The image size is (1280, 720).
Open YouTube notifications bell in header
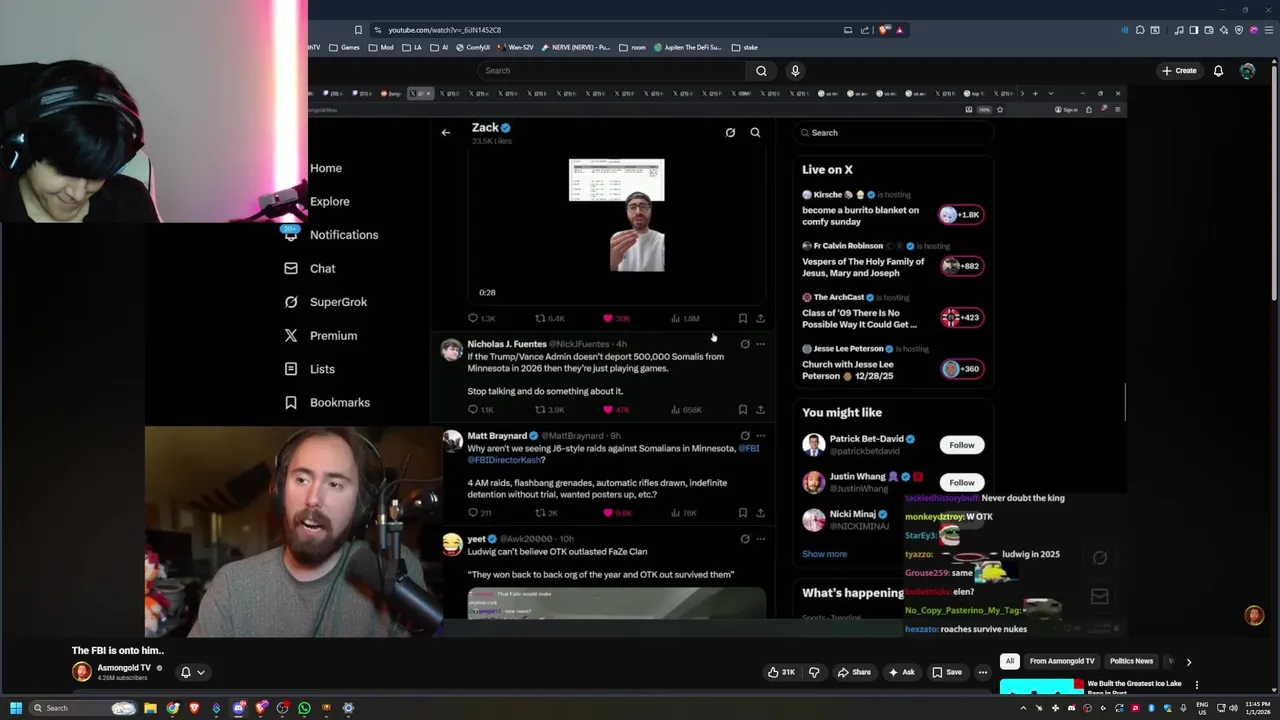(x=1218, y=71)
